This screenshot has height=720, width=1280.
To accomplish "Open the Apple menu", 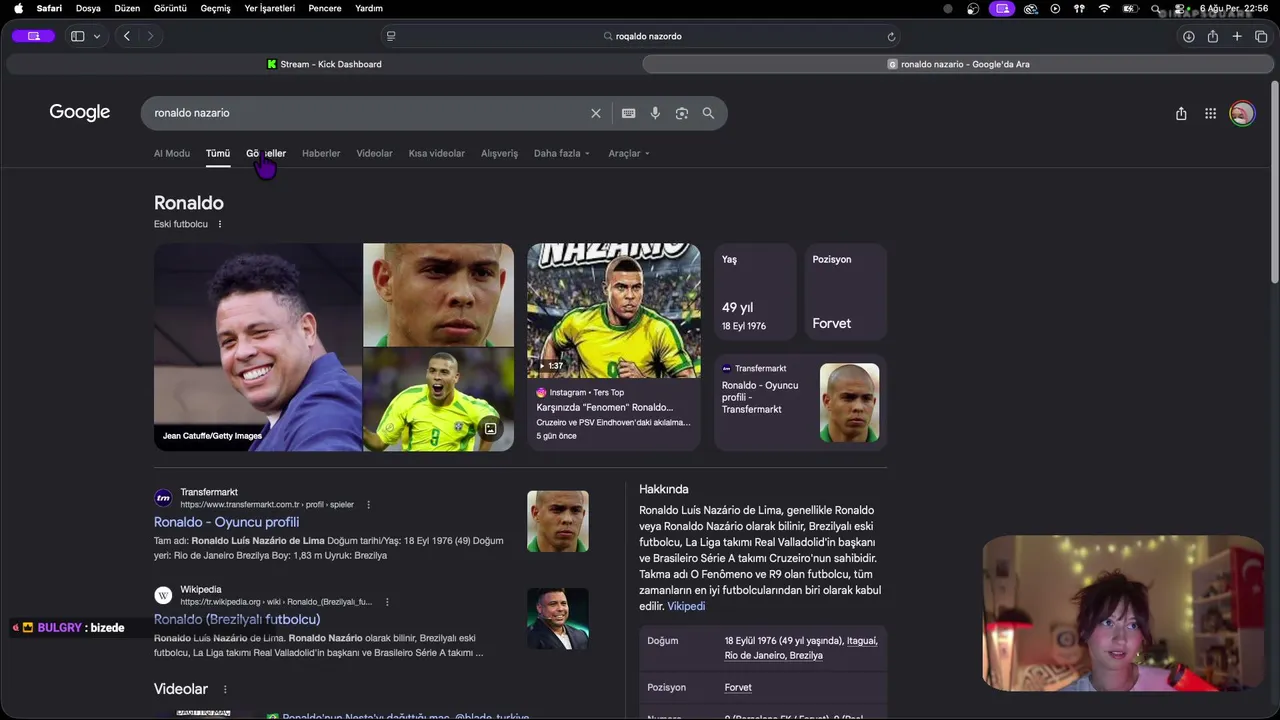I will click(18, 8).
